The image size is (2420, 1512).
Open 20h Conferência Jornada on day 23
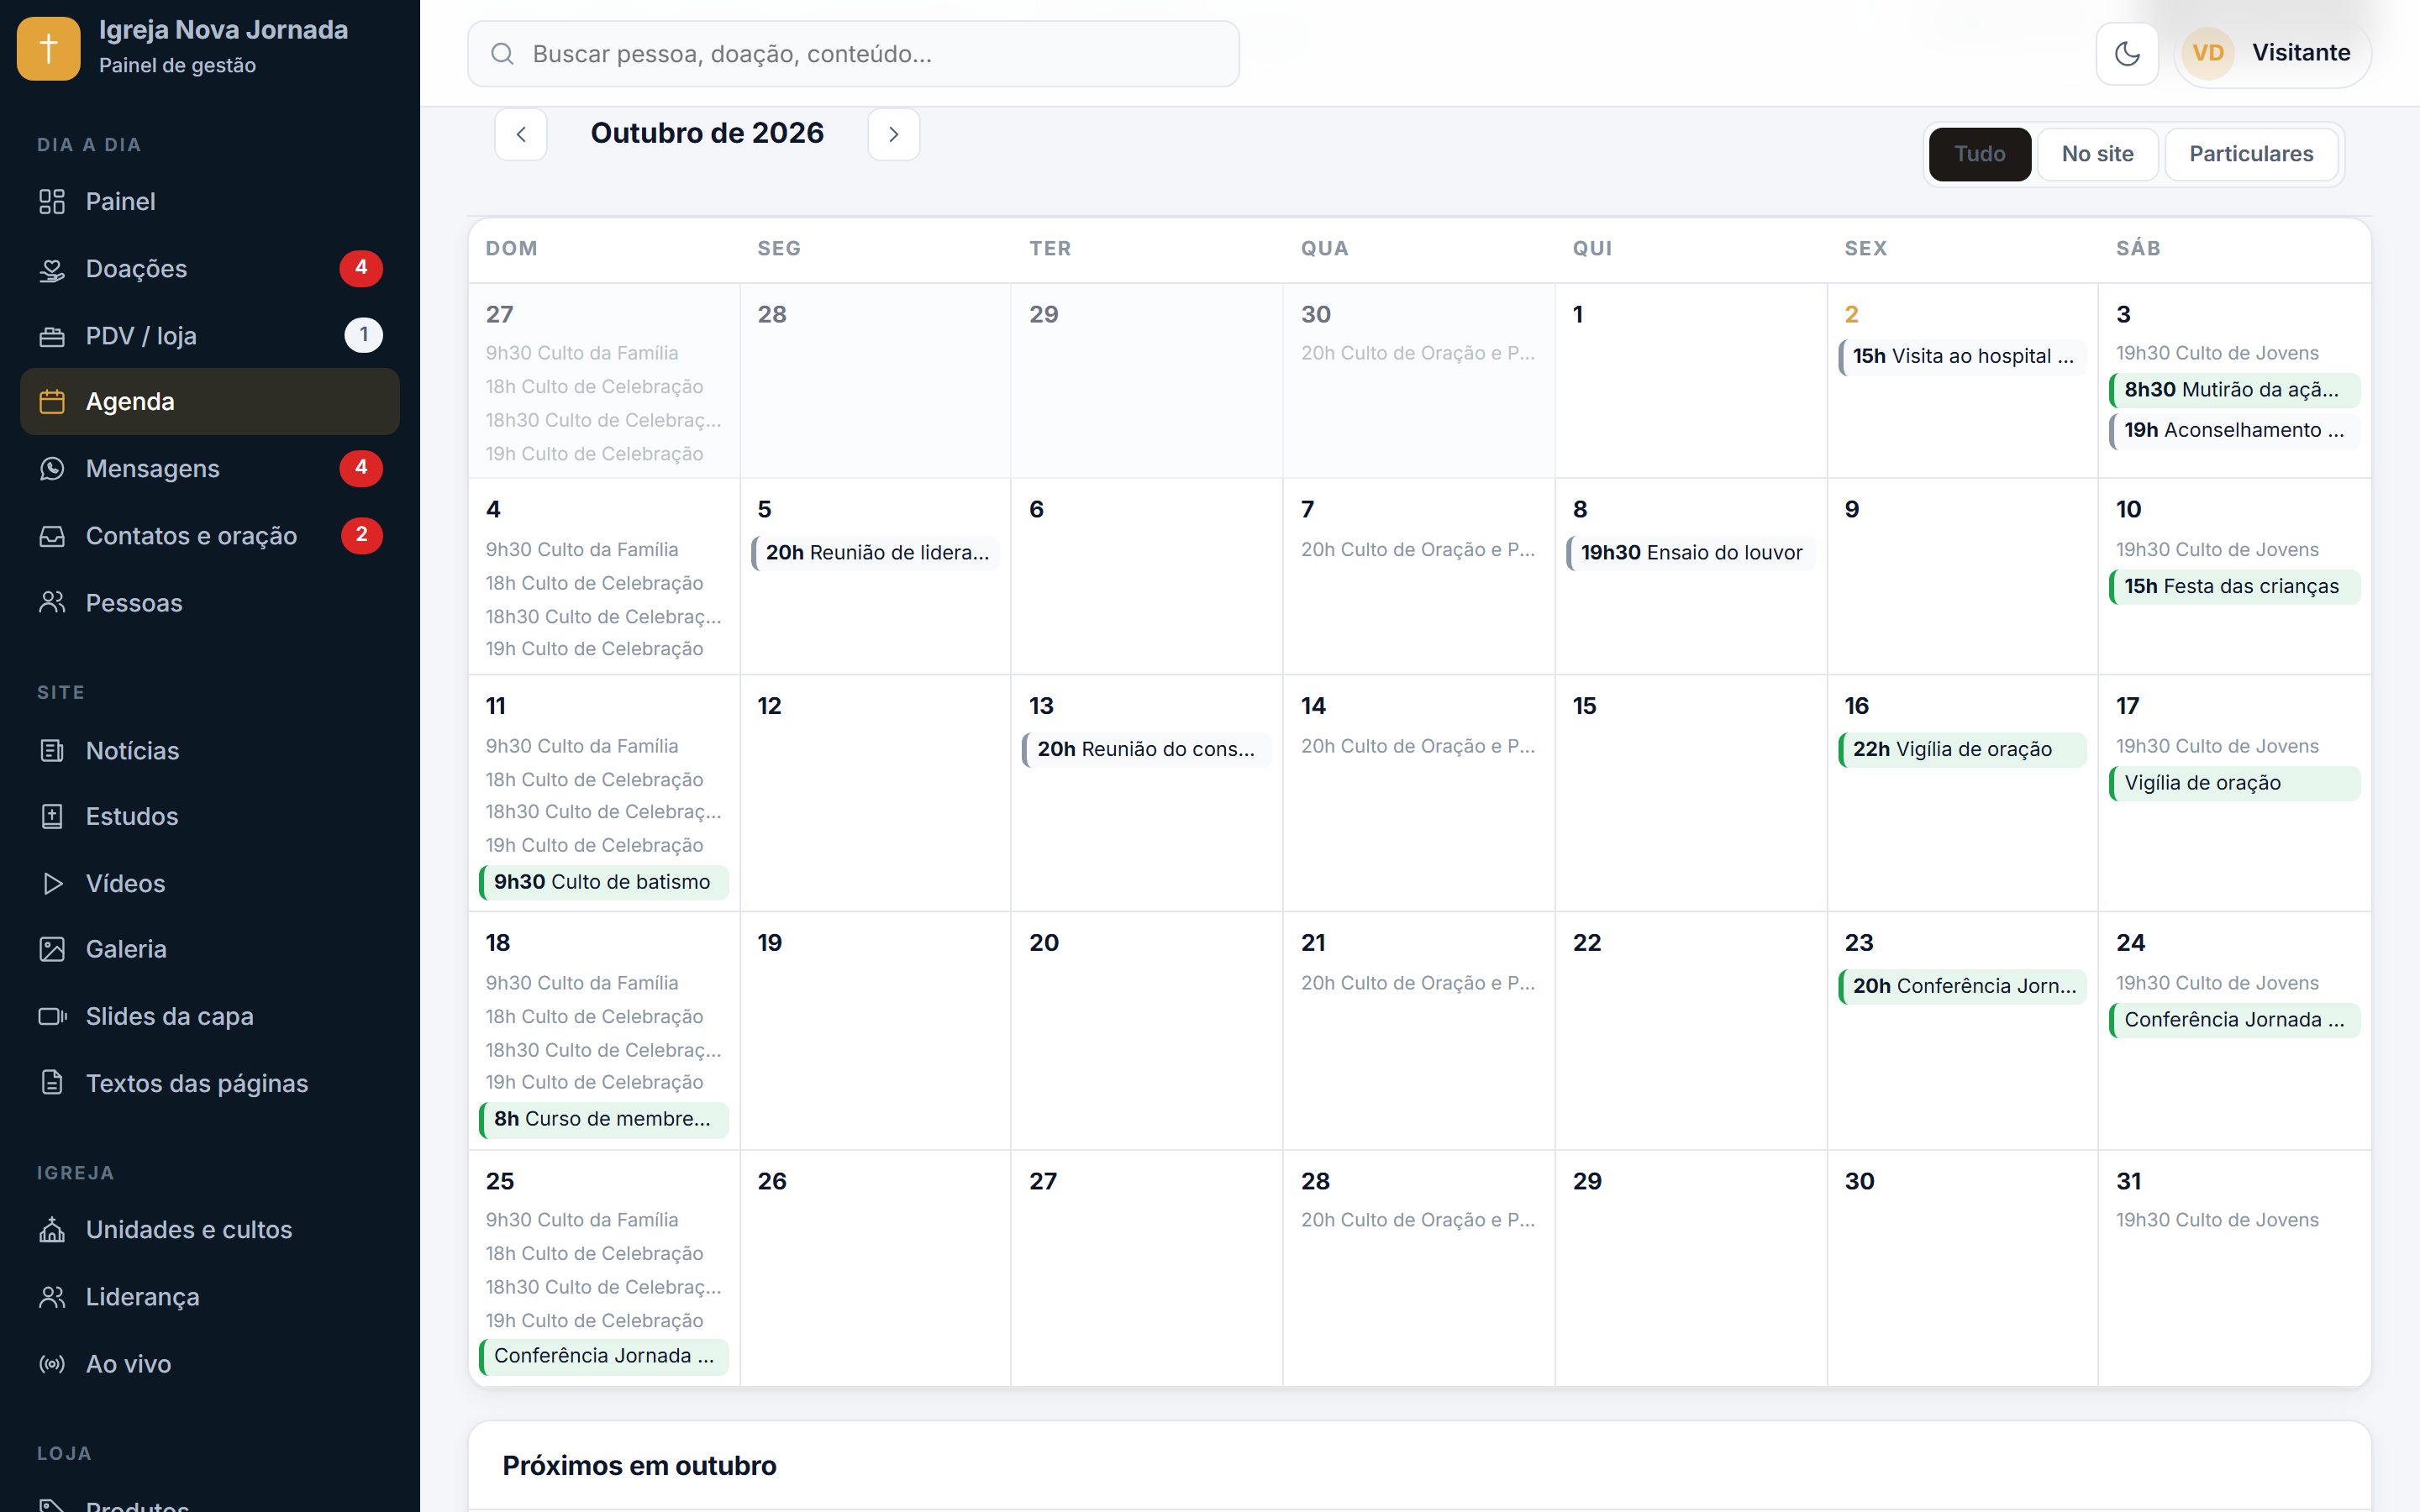tap(1961, 986)
